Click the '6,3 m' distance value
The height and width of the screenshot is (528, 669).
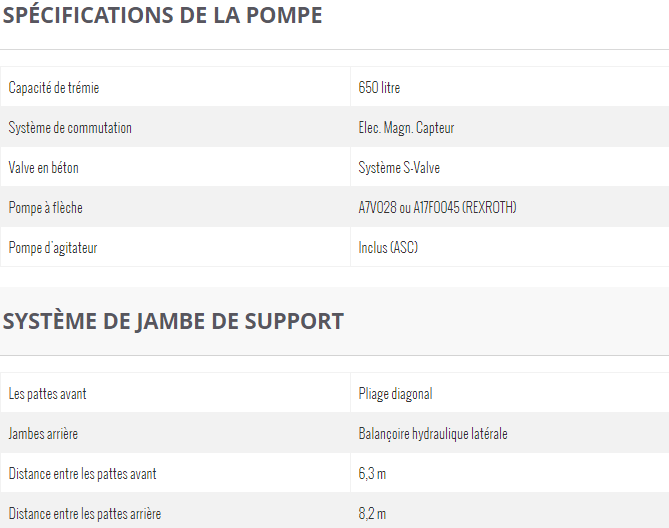pyautogui.click(x=372, y=474)
